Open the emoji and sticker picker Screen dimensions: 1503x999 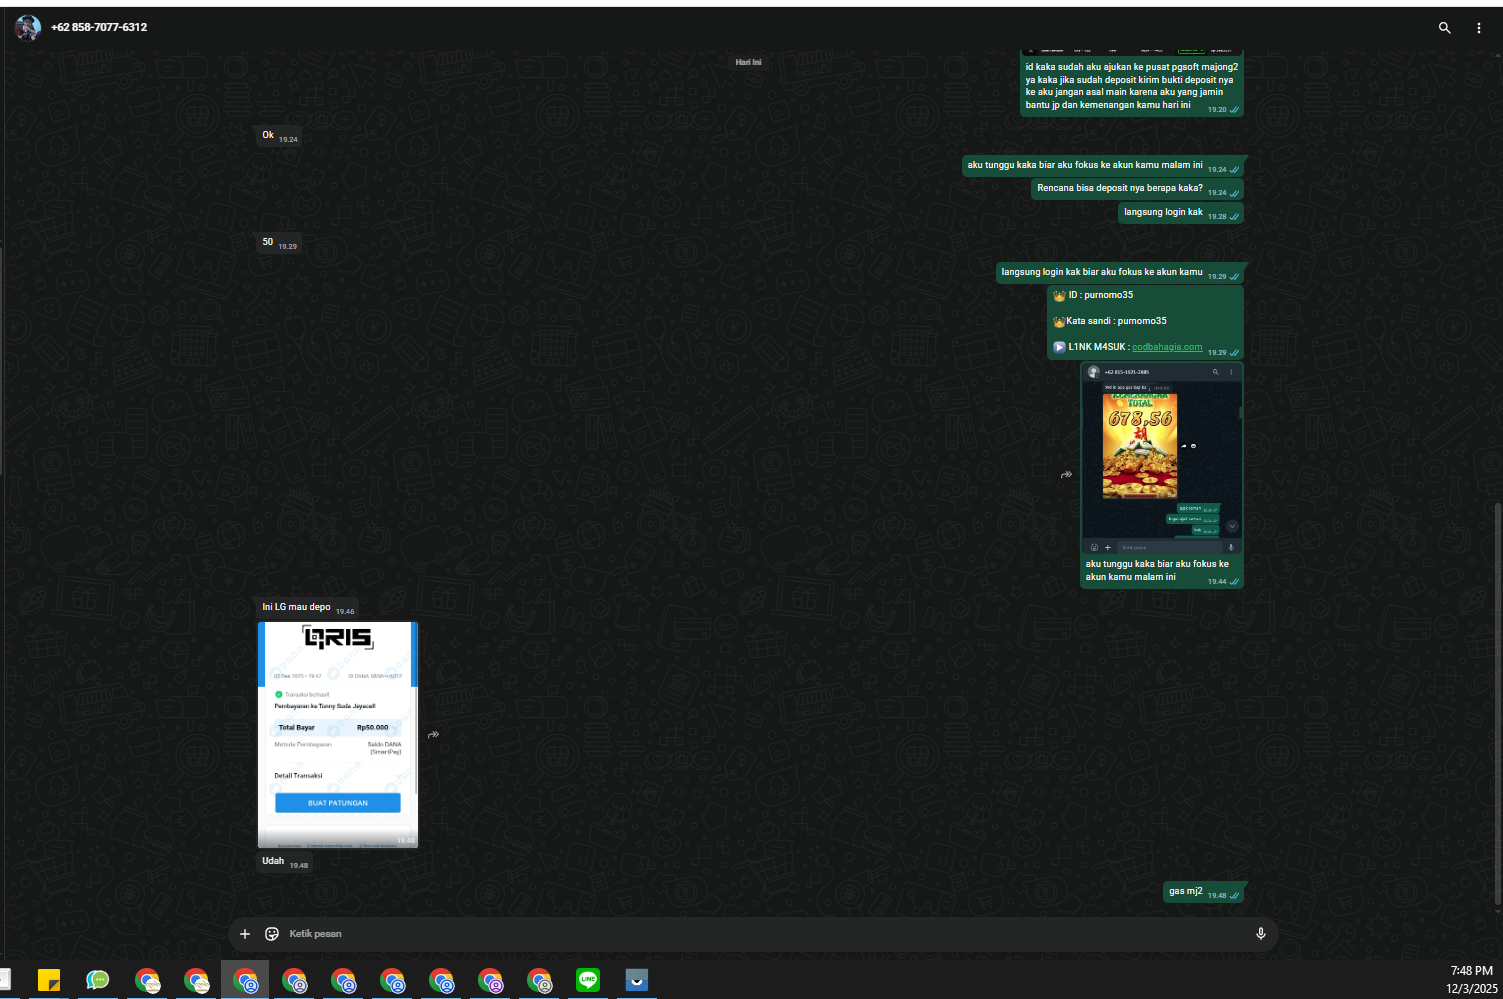(x=272, y=934)
